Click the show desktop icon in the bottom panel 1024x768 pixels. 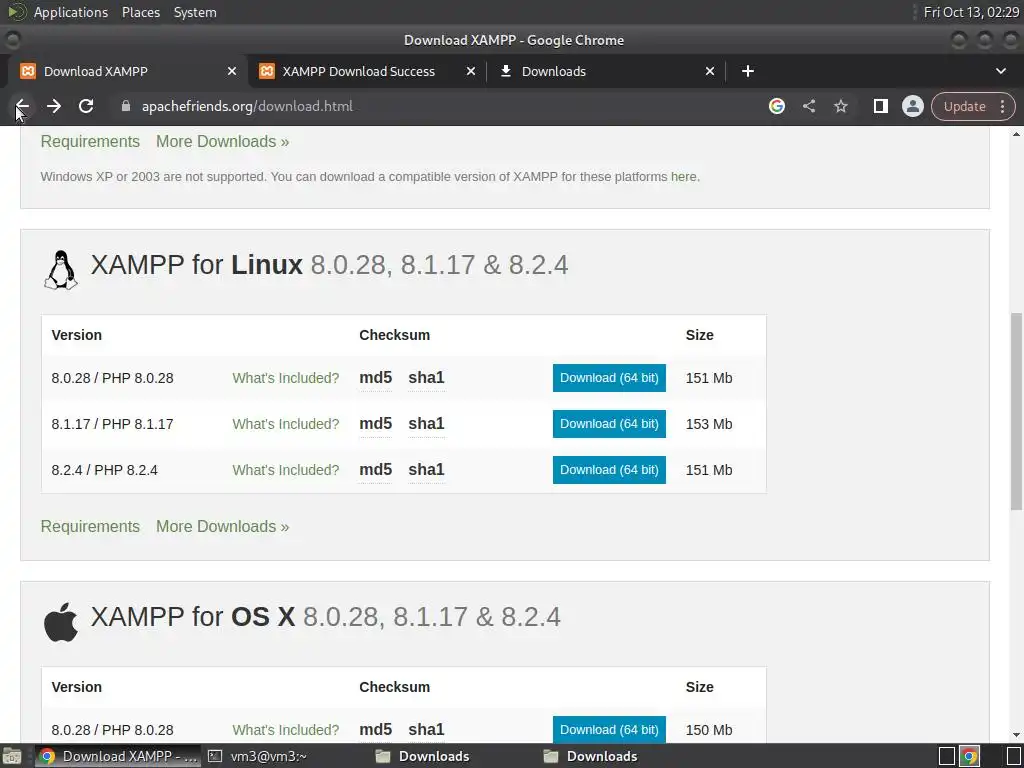tap(12, 756)
